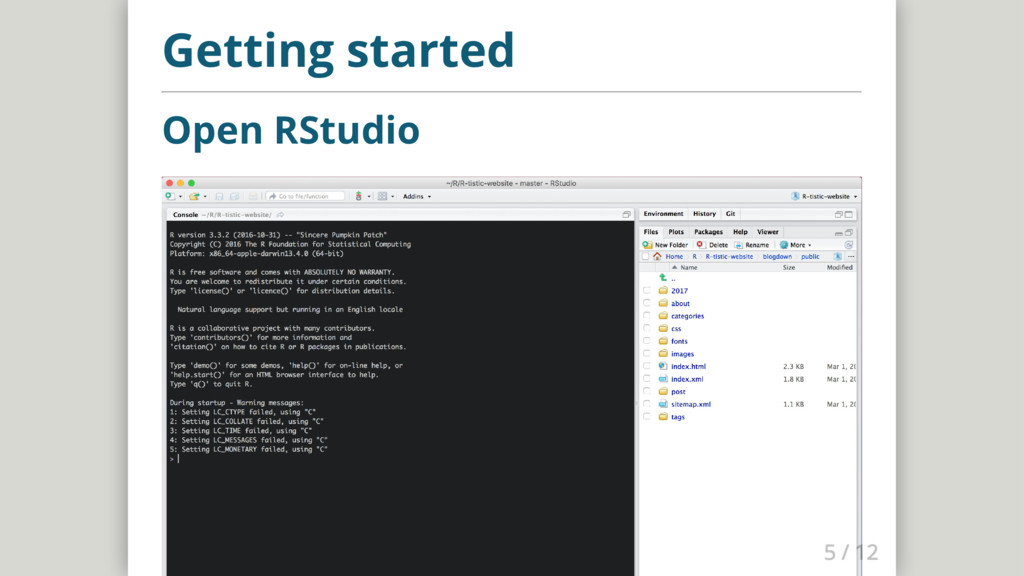Switch to the History tab
The height and width of the screenshot is (576, 1024).
point(704,214)
